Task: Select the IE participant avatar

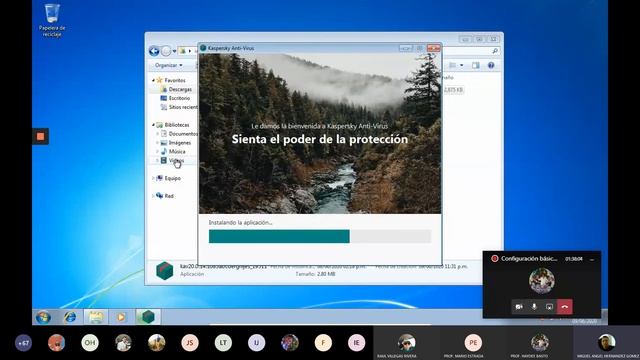Action: pos(356,343)
